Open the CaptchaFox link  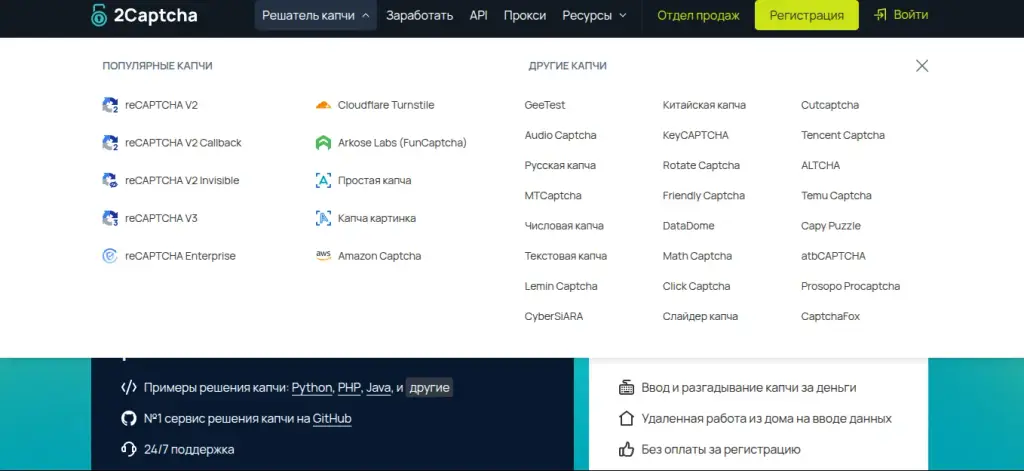[x=831, y=316]
